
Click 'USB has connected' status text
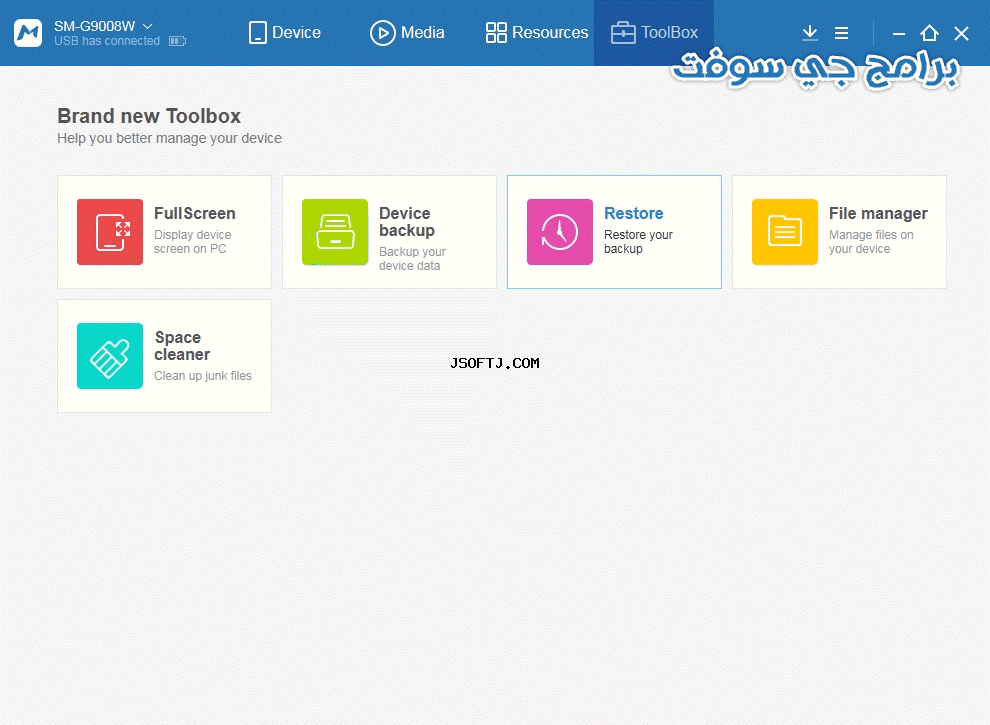tap(107, 41)
